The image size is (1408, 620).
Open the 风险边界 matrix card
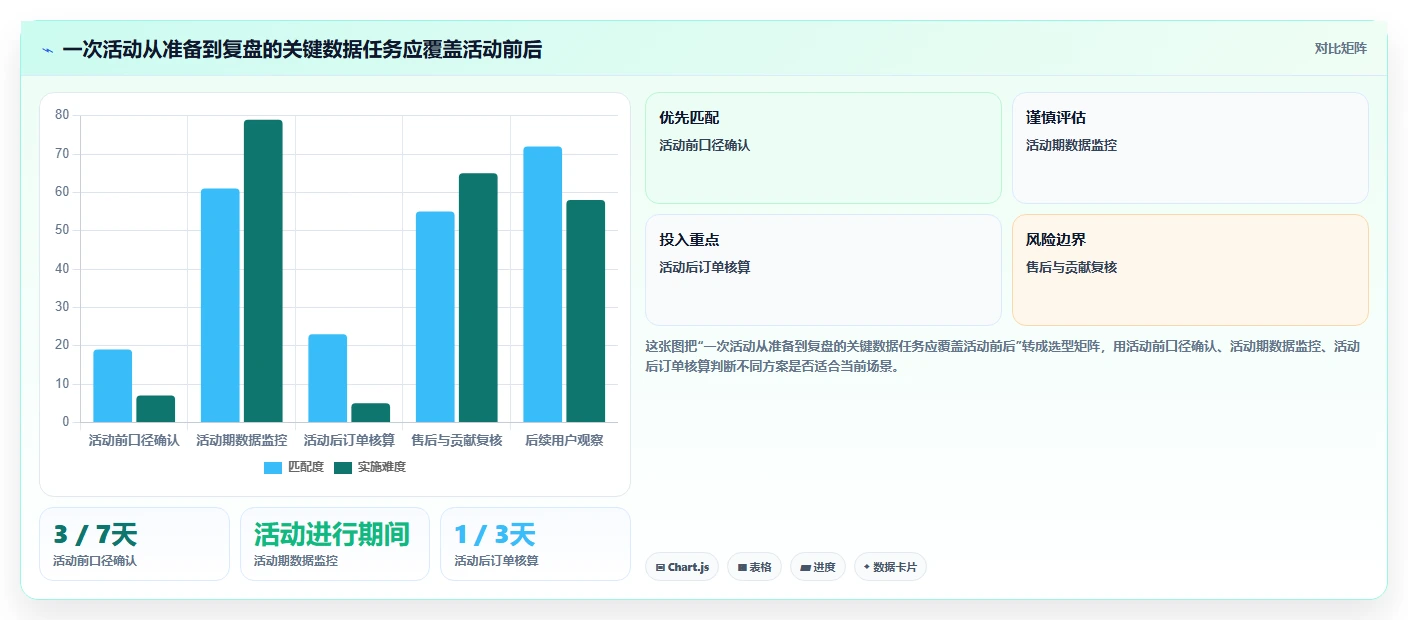(1190, 270)
